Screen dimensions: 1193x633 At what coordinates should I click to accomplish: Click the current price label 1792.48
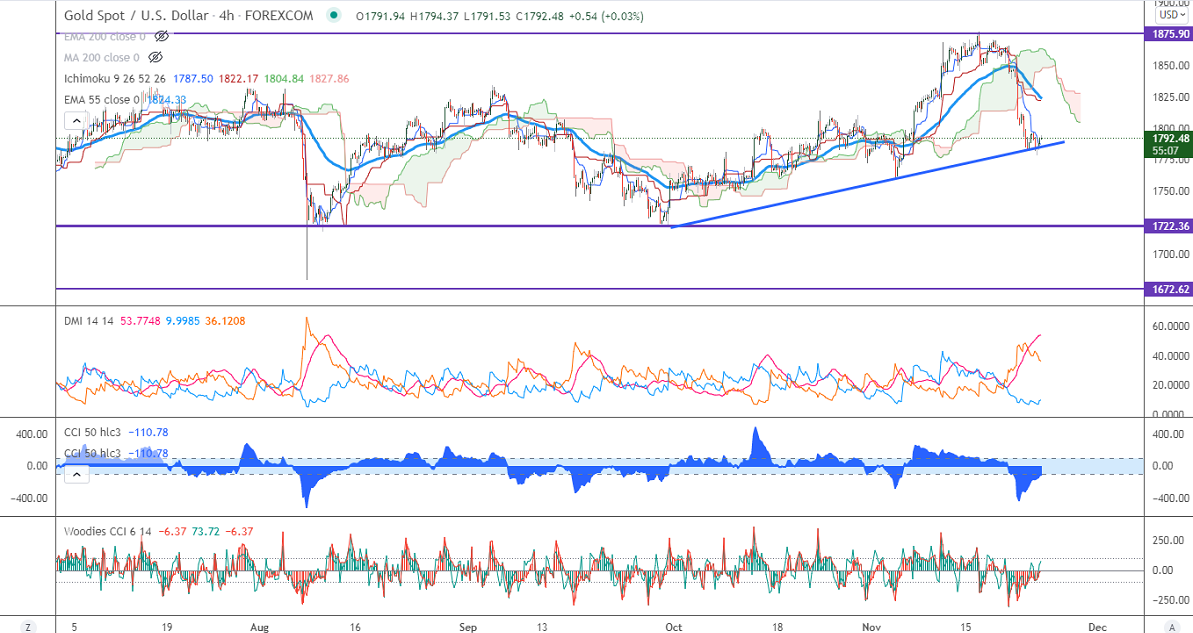[x=1169, y=138]
